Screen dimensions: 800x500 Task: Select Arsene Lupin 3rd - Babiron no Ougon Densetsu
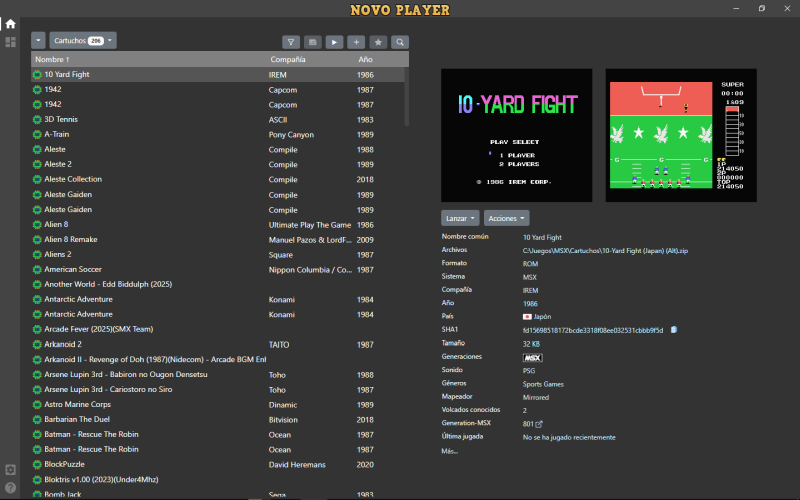[x=218, y=374]
